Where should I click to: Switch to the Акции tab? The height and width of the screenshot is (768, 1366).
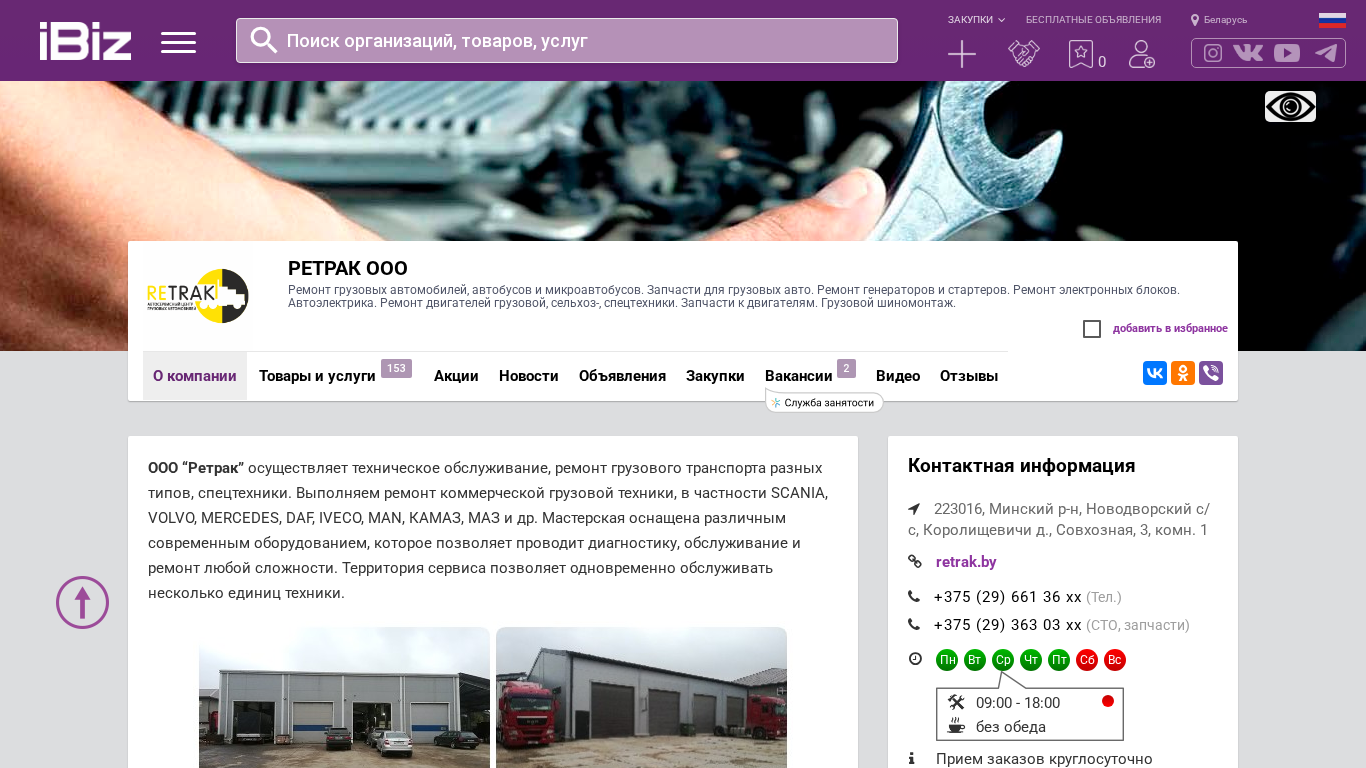(456, 376)
